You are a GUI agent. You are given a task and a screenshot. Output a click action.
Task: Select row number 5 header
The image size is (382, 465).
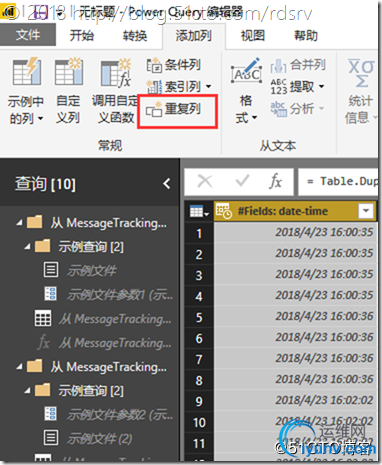click(x=199, y=317)
